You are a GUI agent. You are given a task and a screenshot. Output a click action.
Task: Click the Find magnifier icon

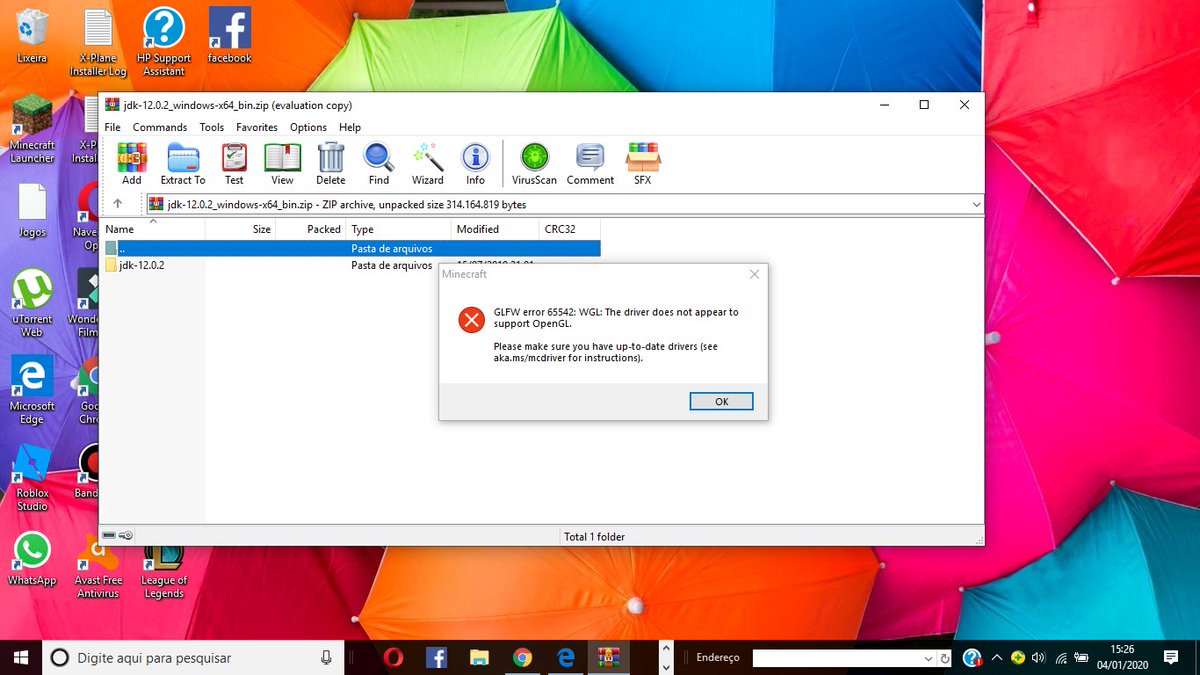coord(379,164)
